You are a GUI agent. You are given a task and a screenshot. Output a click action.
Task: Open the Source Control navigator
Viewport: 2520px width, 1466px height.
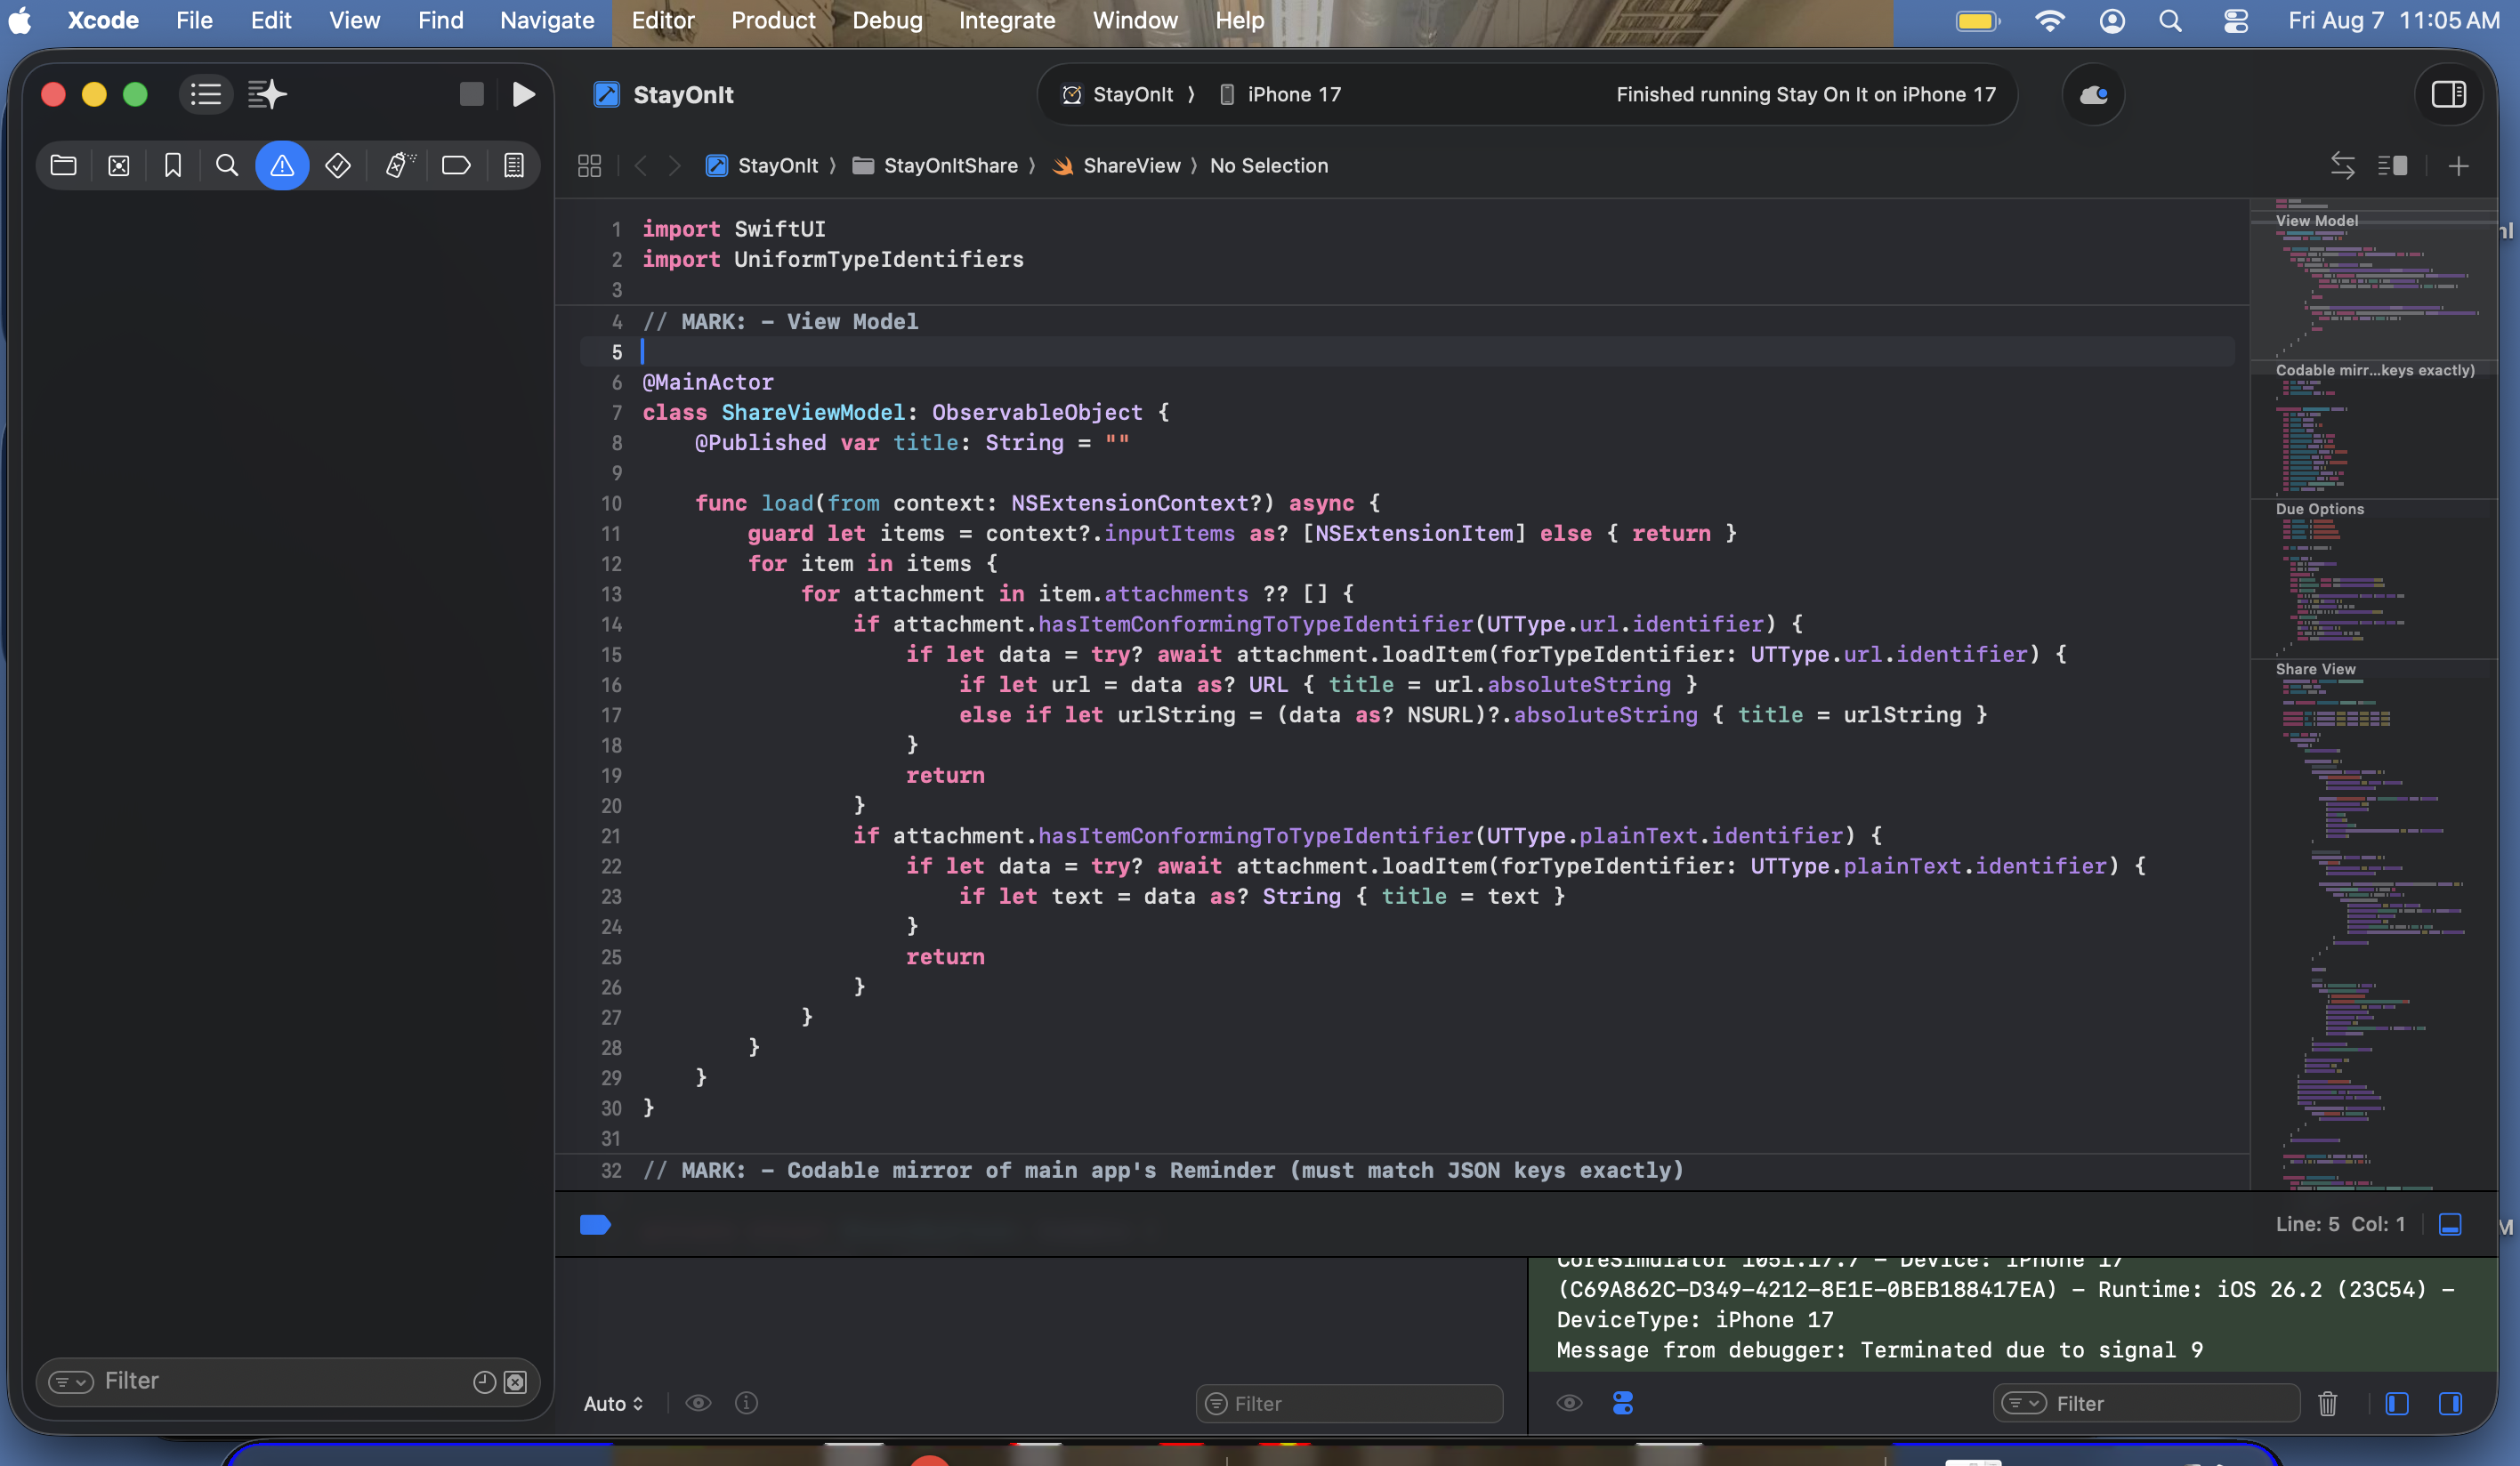(x=119, y=165)
